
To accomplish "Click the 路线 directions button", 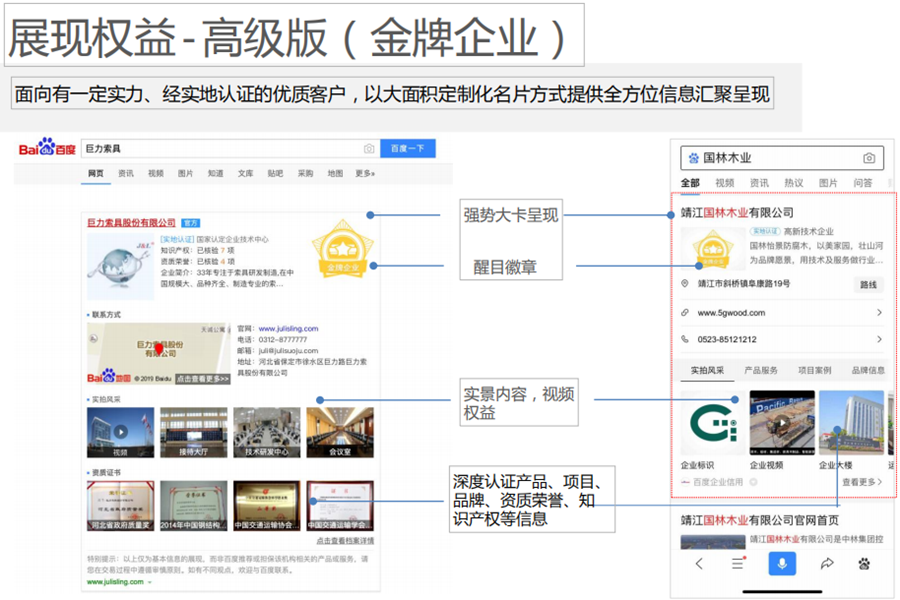I will 870,283.
